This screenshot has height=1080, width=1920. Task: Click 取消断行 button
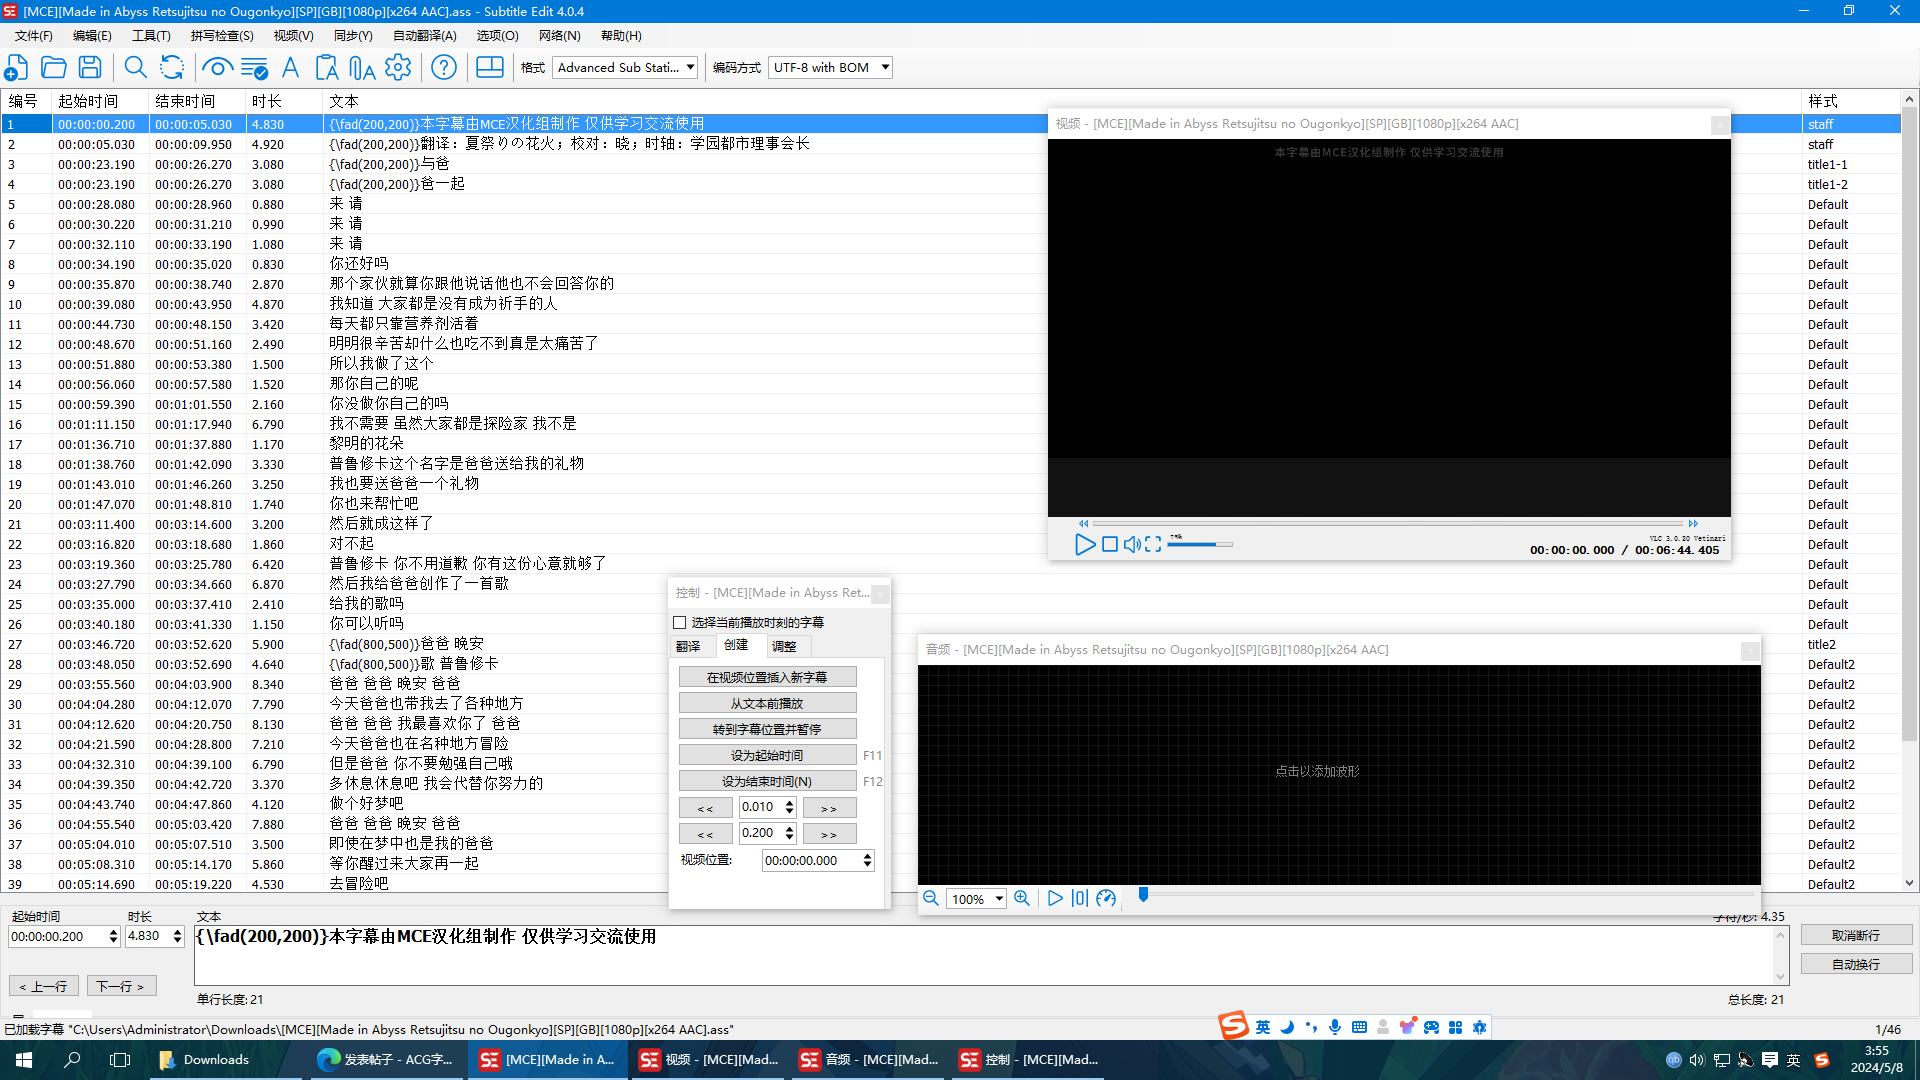[1856, 935]
